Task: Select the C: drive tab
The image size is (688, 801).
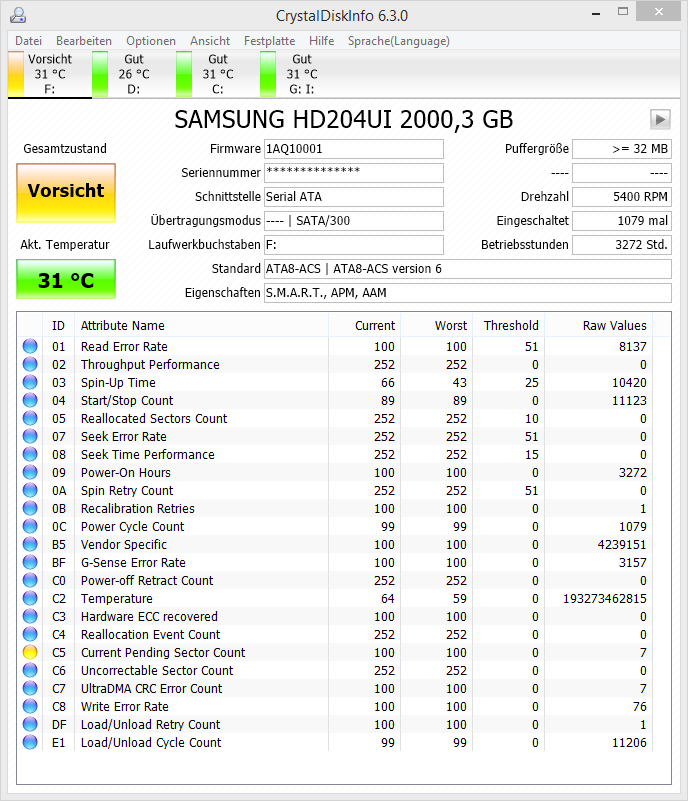Action: (x=218, y=74)
